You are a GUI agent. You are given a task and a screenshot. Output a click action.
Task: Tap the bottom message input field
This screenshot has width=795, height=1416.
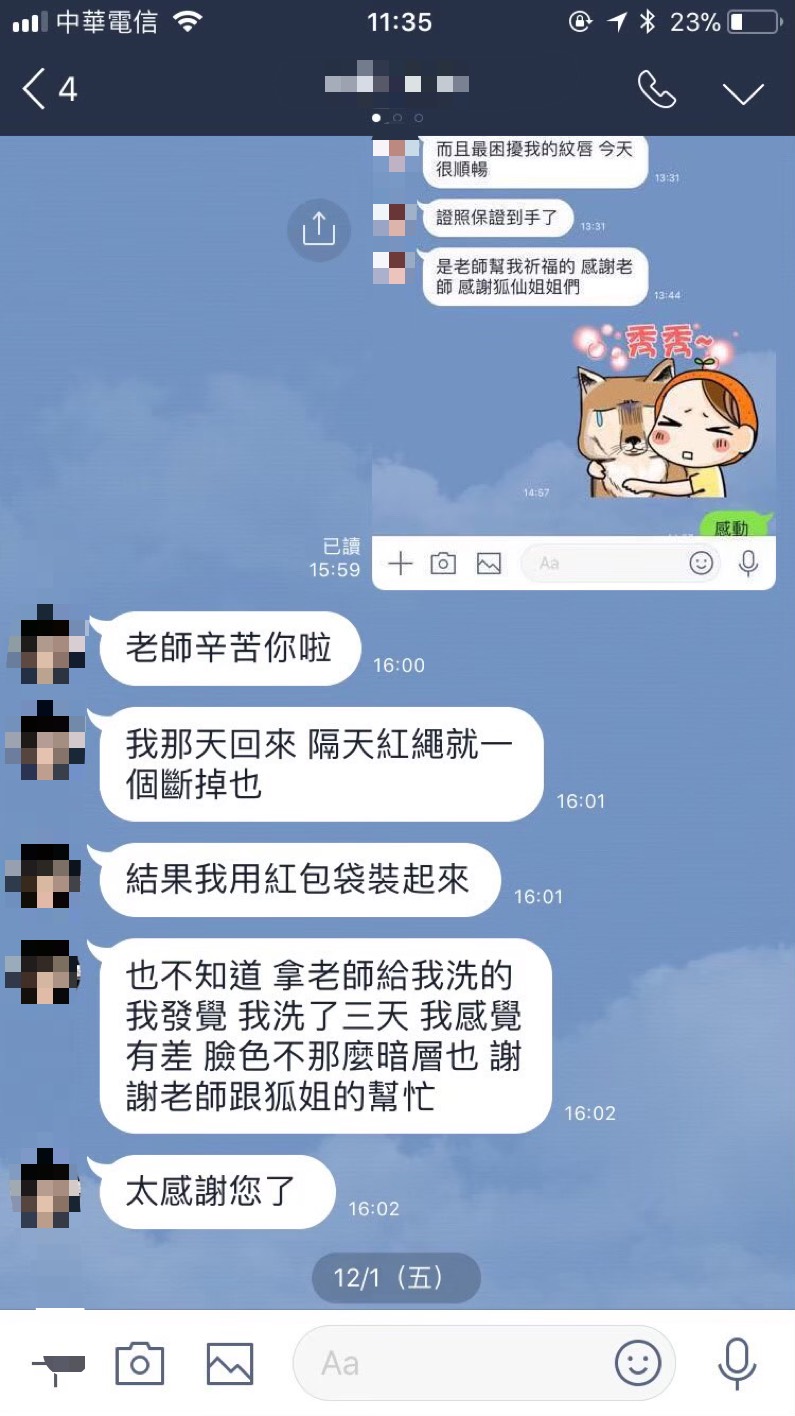pos(484,1362)
